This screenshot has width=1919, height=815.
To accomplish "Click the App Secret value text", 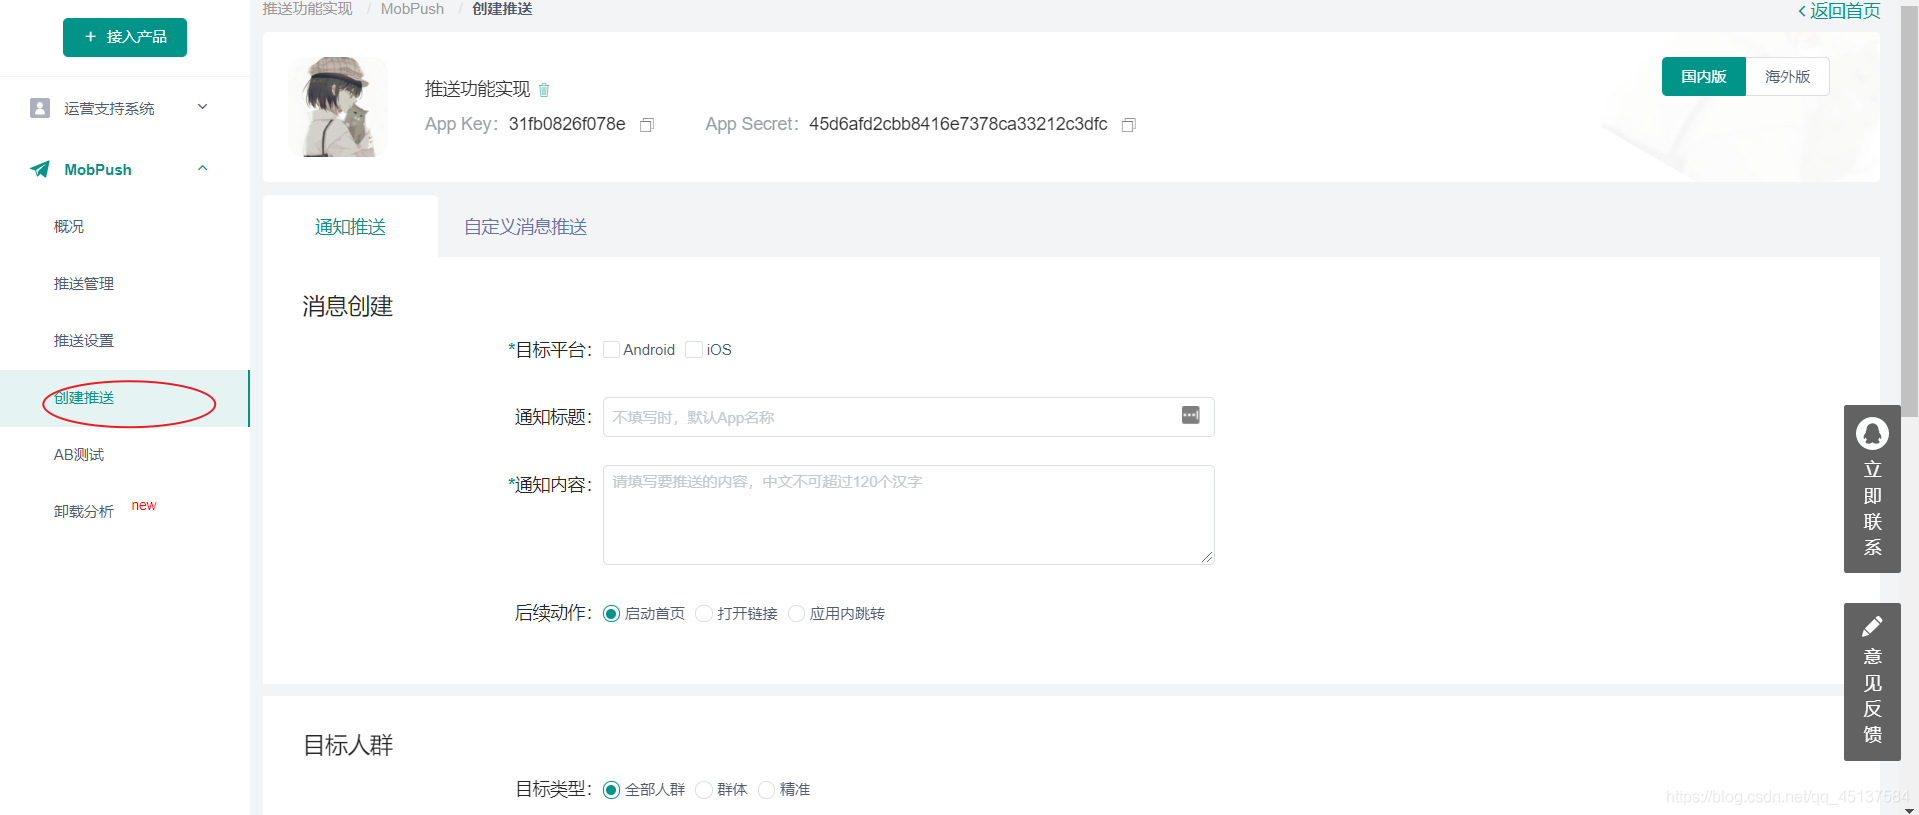I will point(958,124).
